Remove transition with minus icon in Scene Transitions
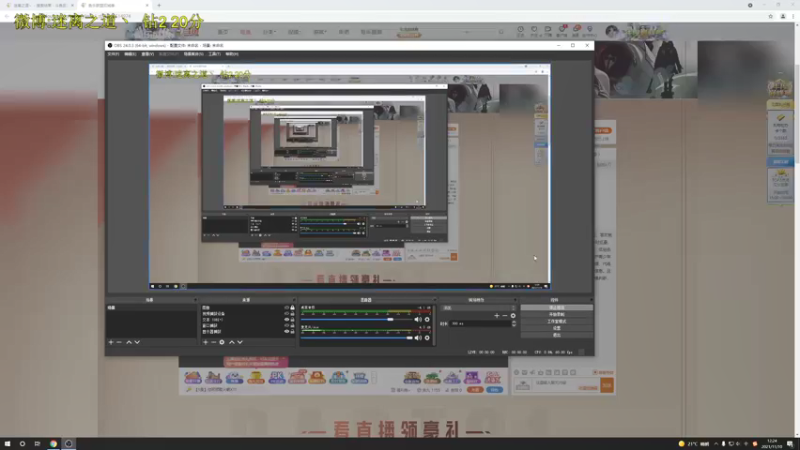The height and width of the screenshot is (450, 800). click(505, 316)
